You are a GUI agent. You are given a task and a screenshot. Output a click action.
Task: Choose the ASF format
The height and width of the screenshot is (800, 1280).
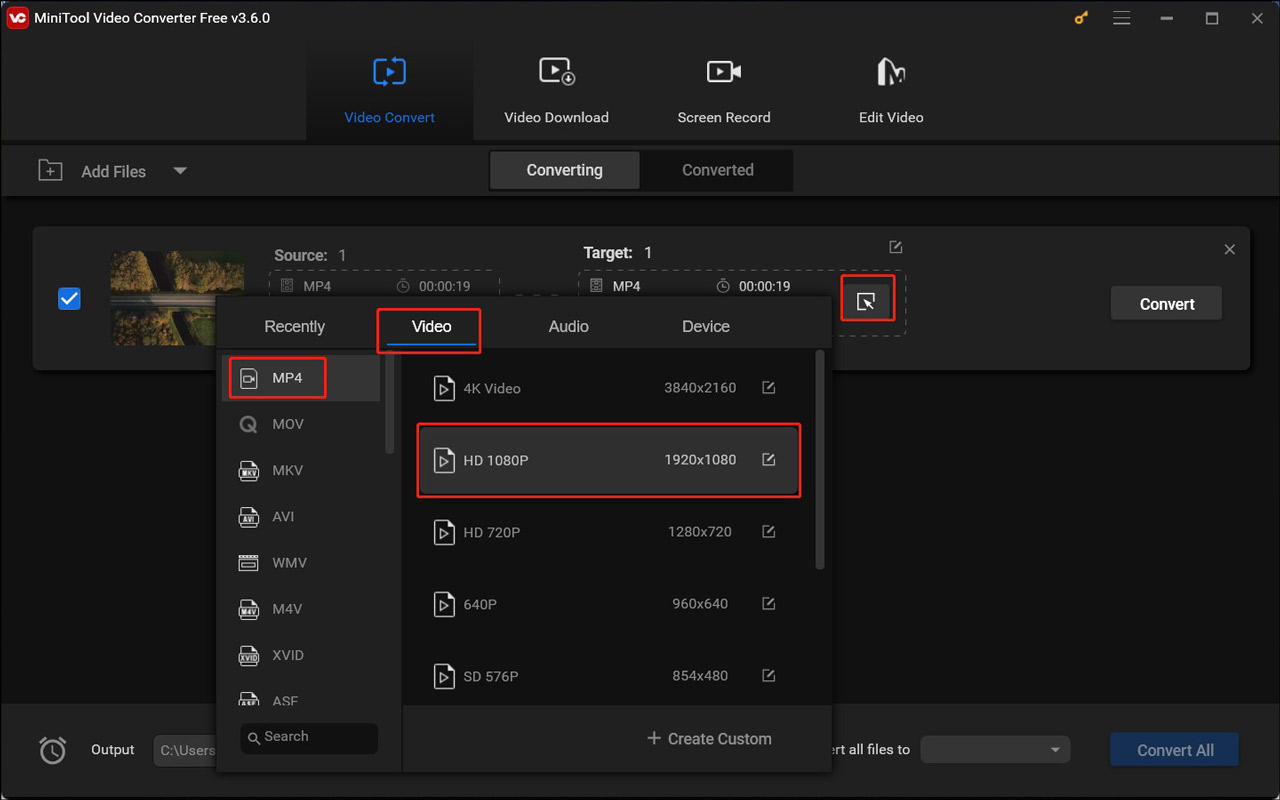tap(301, 698)
